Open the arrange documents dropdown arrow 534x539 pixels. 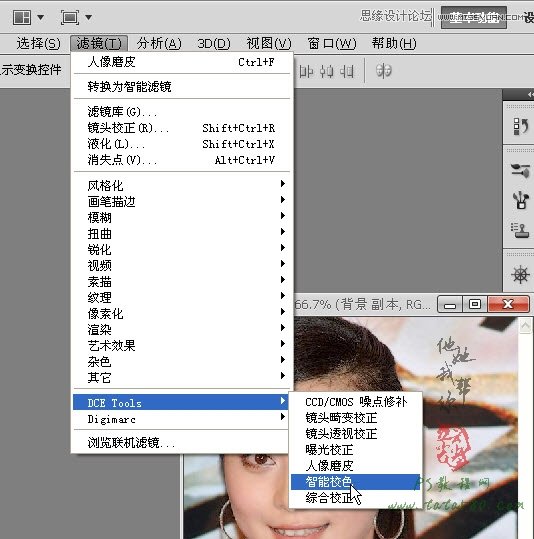[x=41, y=17]
